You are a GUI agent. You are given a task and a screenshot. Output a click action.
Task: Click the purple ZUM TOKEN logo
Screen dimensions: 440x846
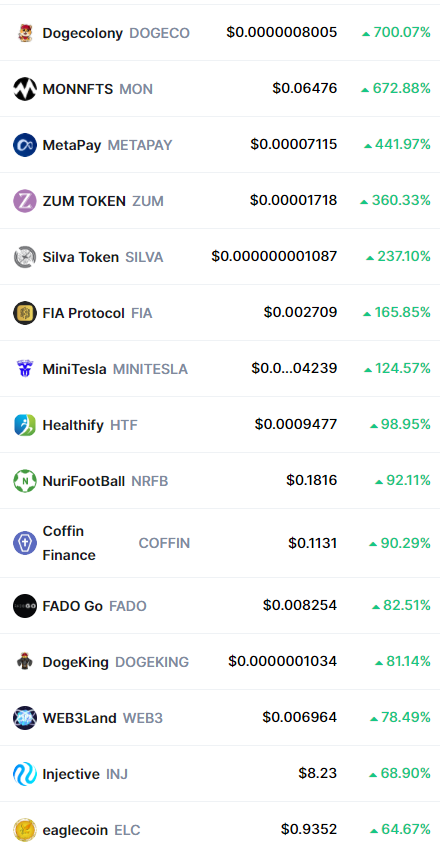[25, 201]
